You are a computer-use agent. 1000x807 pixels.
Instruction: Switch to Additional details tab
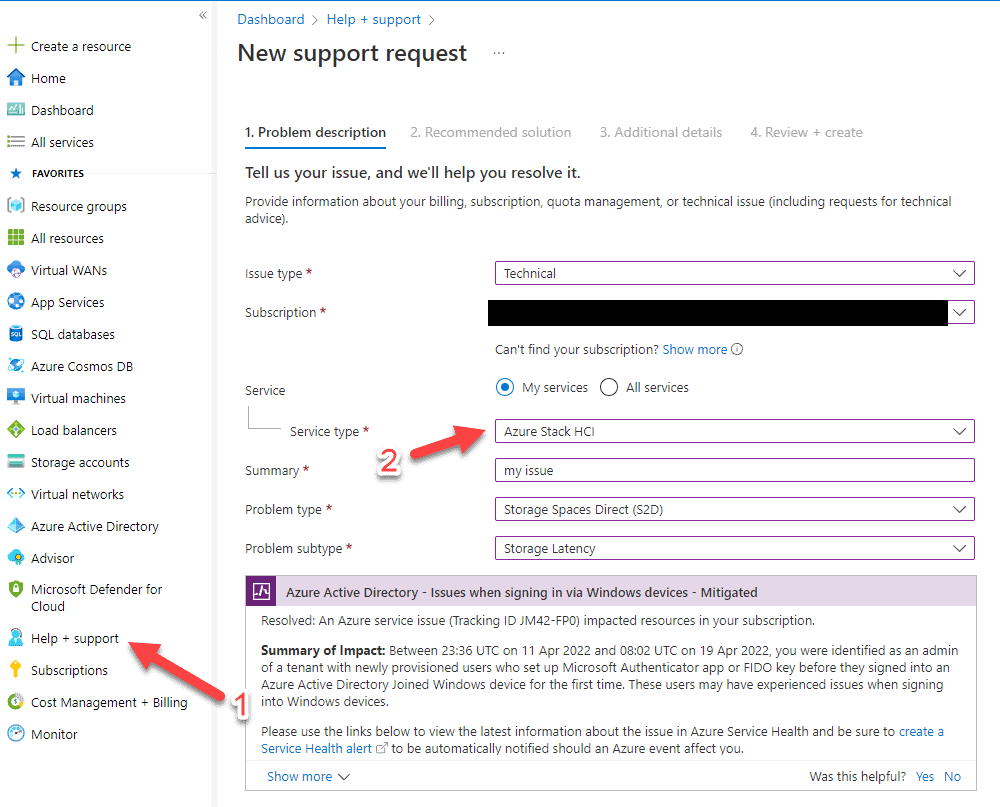tap(661, 132)
